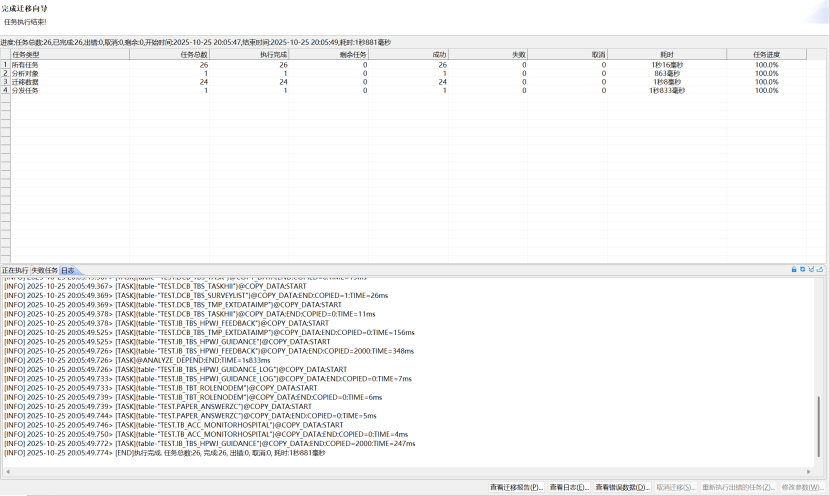This screenshot has height=496, width=830.
Task: Click the 完成迁移向导 title text
Action: pos(24,8)
